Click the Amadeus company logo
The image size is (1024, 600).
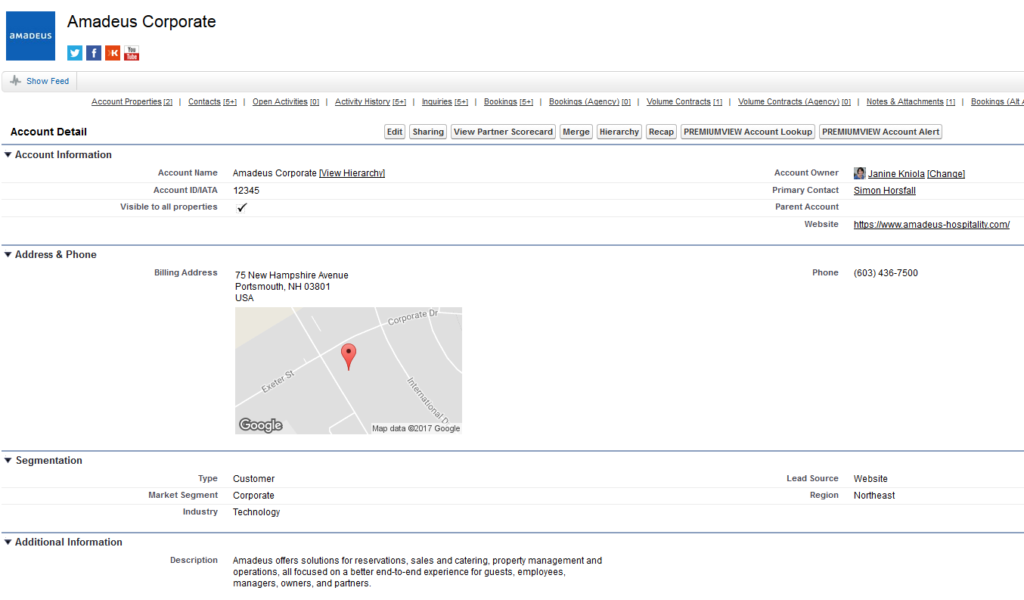point(31,36)
